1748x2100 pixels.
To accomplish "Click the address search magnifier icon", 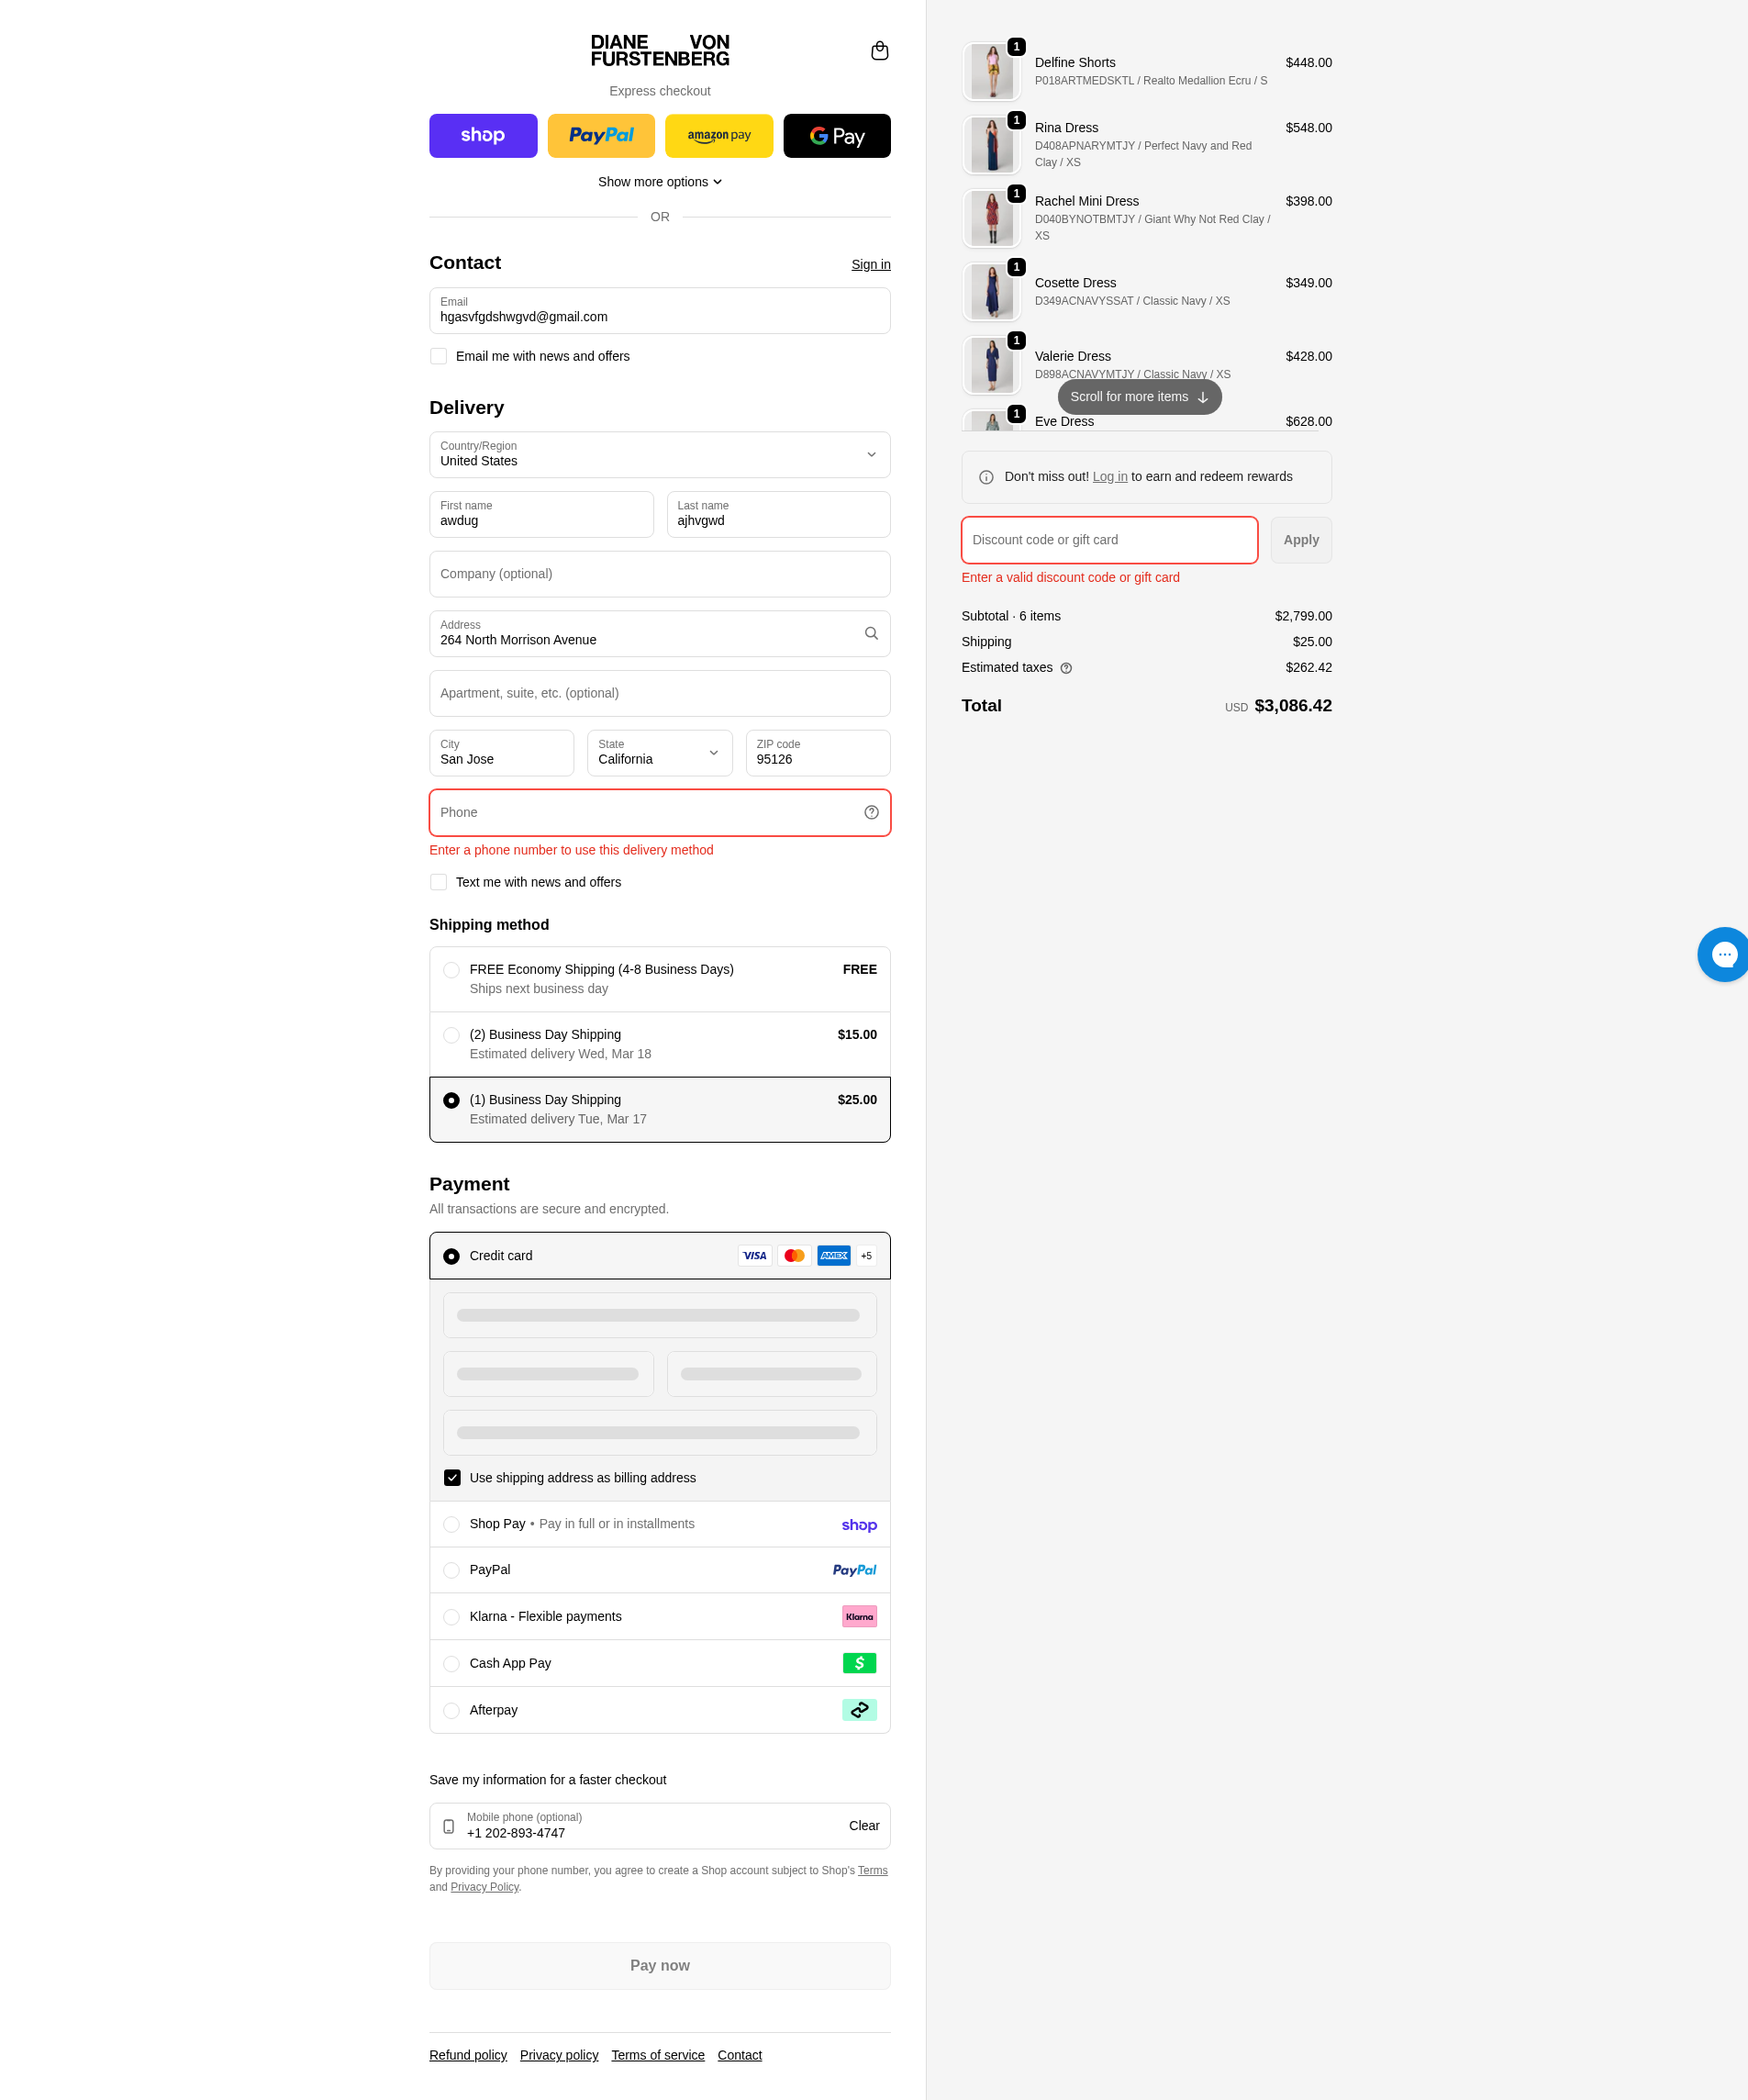I will click(x=871, y=634).
